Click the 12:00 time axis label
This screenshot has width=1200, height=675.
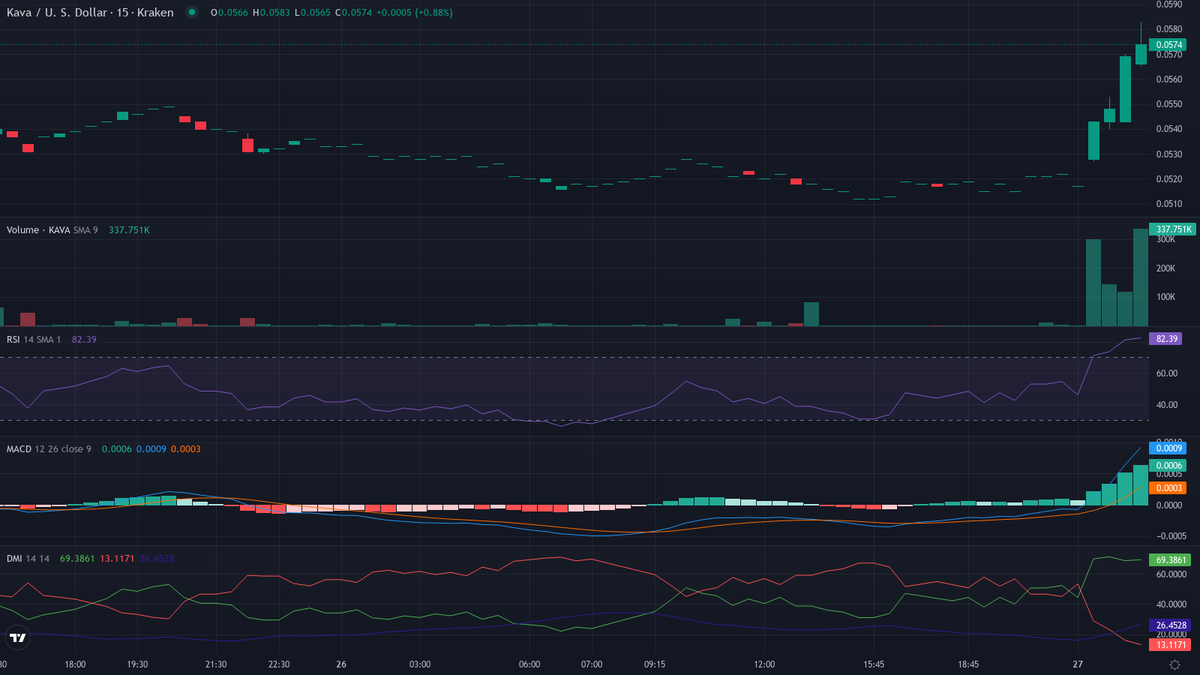coord(765,664)
